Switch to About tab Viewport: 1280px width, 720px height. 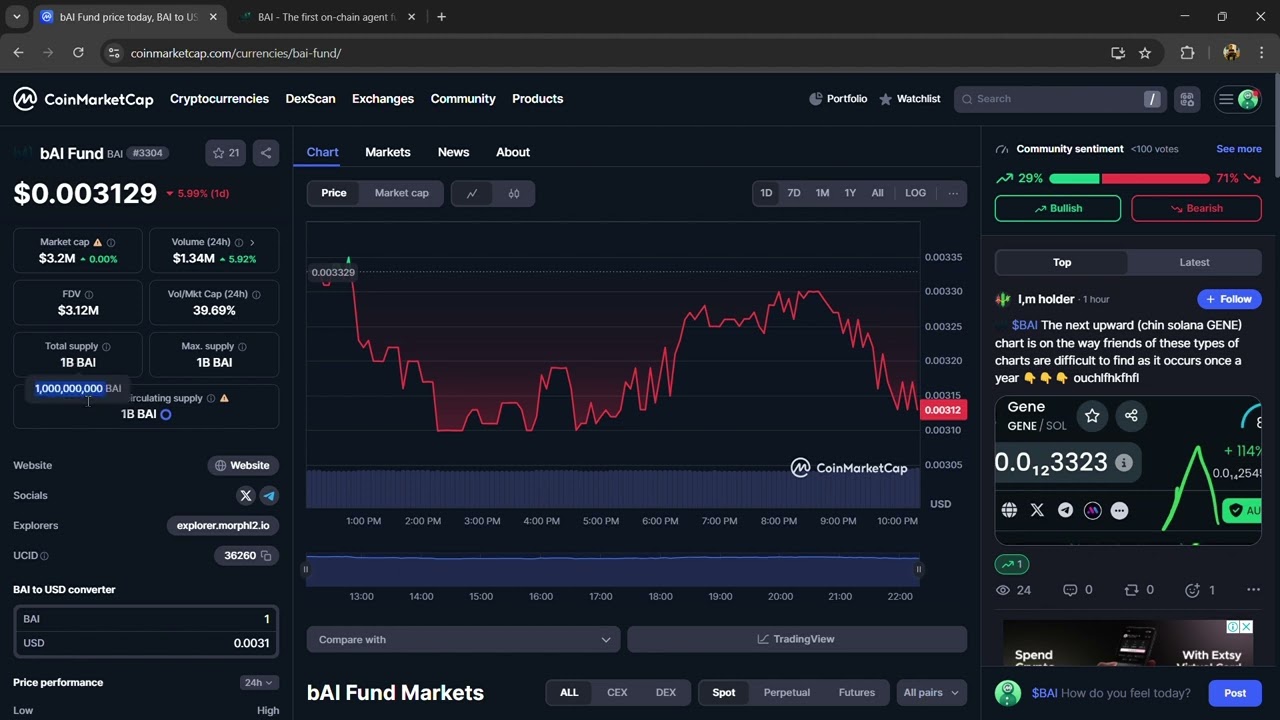click(513, 152)
